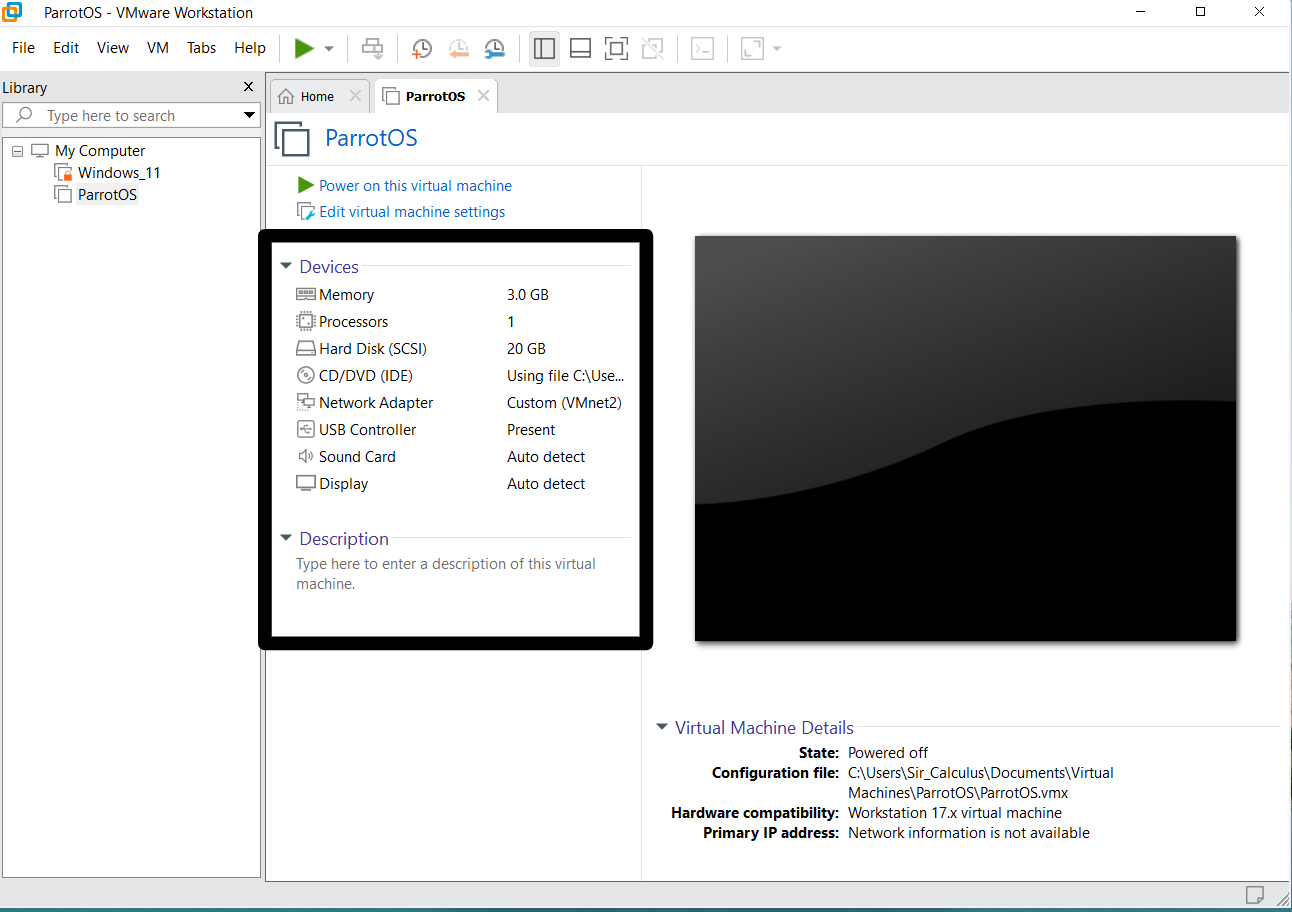
Task: Click Power on this virtual machine link
Action: (415, 186)
